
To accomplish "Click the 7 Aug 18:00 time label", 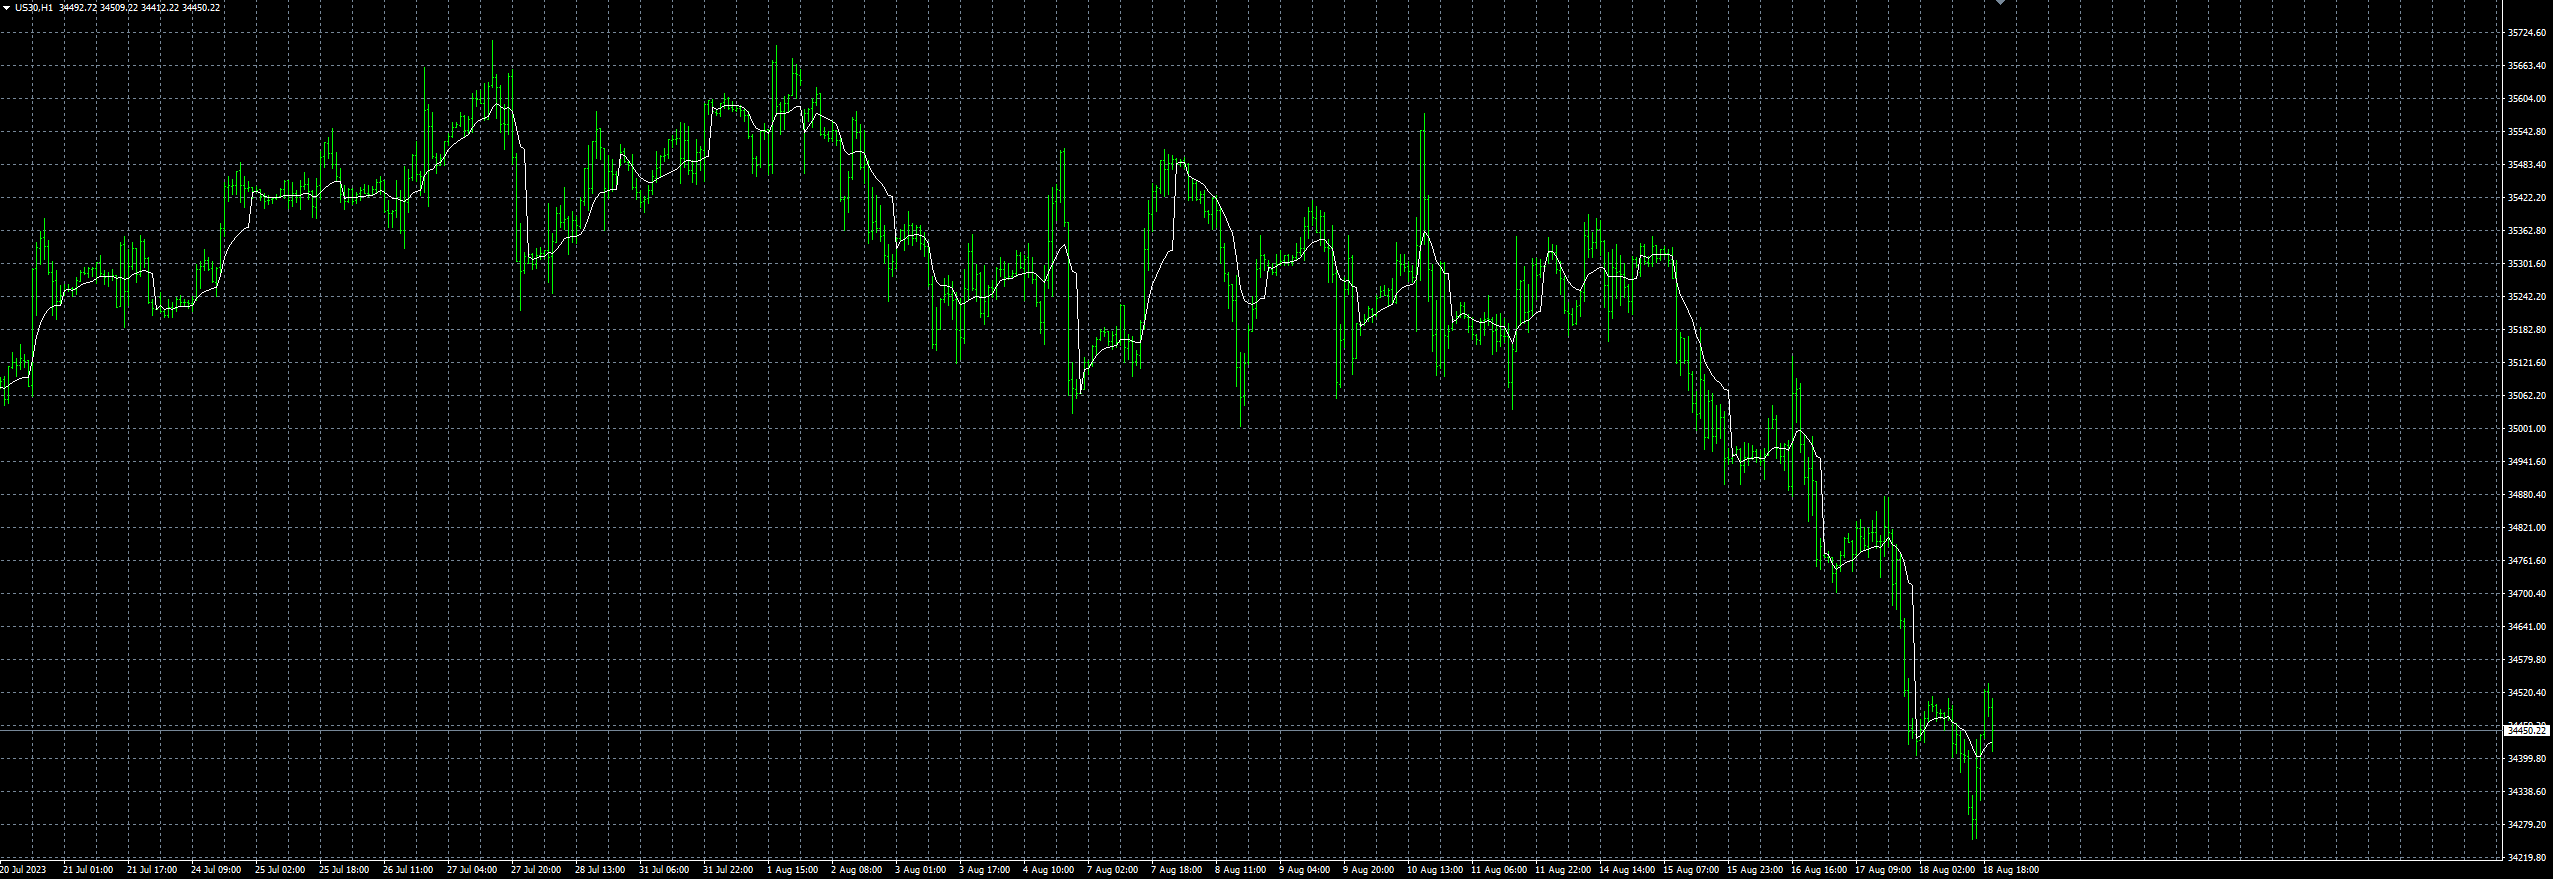I will [x=1176, y=870].
